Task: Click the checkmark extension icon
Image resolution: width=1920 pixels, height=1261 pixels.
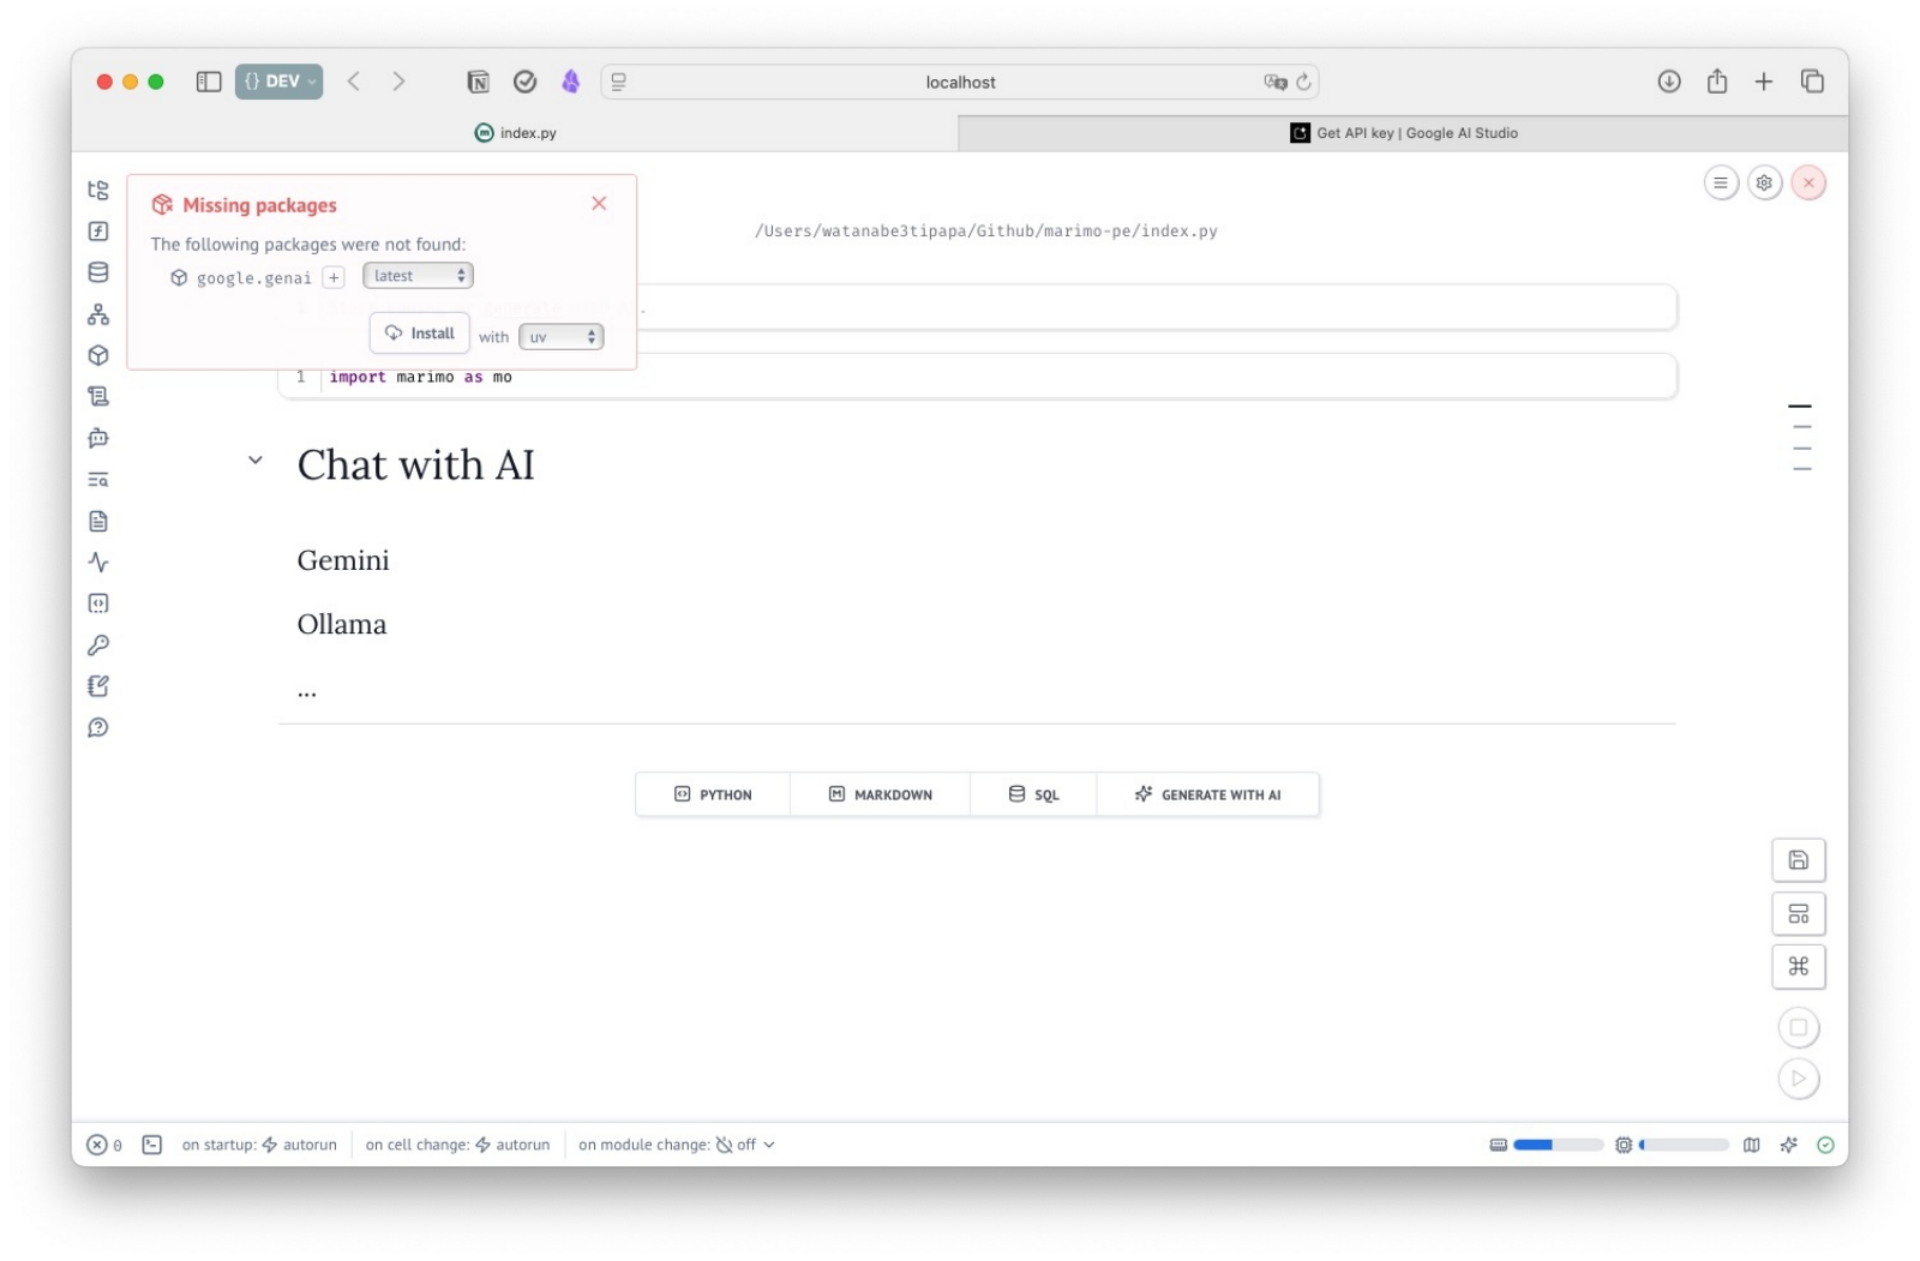Action: (525, 82)
